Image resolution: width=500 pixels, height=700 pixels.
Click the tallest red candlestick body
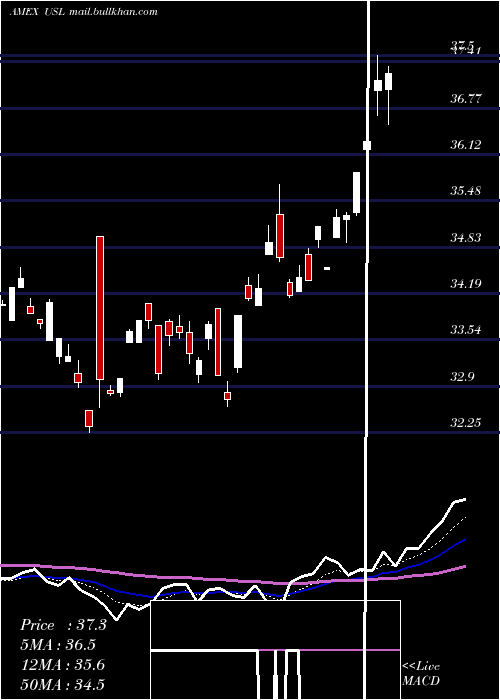coord(100,308)
